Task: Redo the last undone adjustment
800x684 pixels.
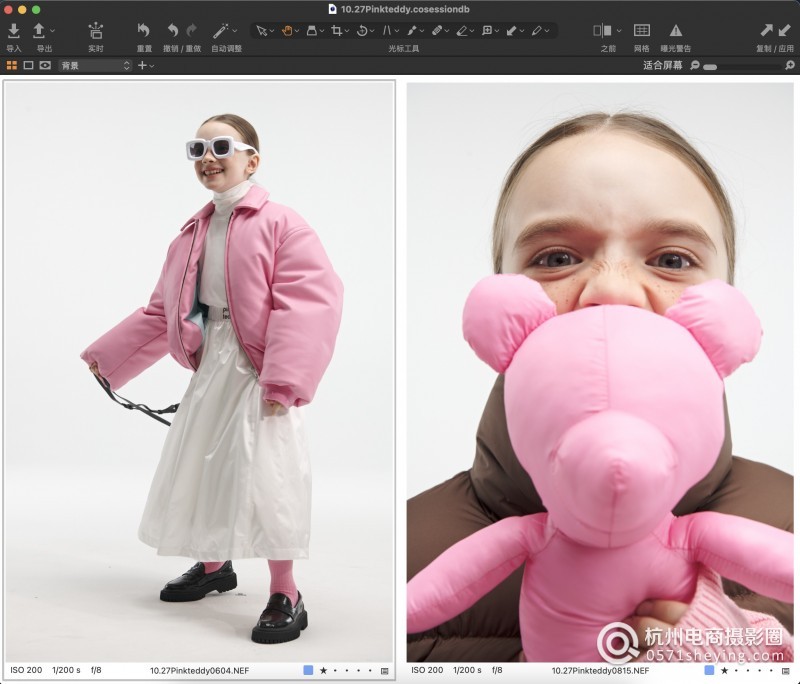Action: tap(192, 31)
